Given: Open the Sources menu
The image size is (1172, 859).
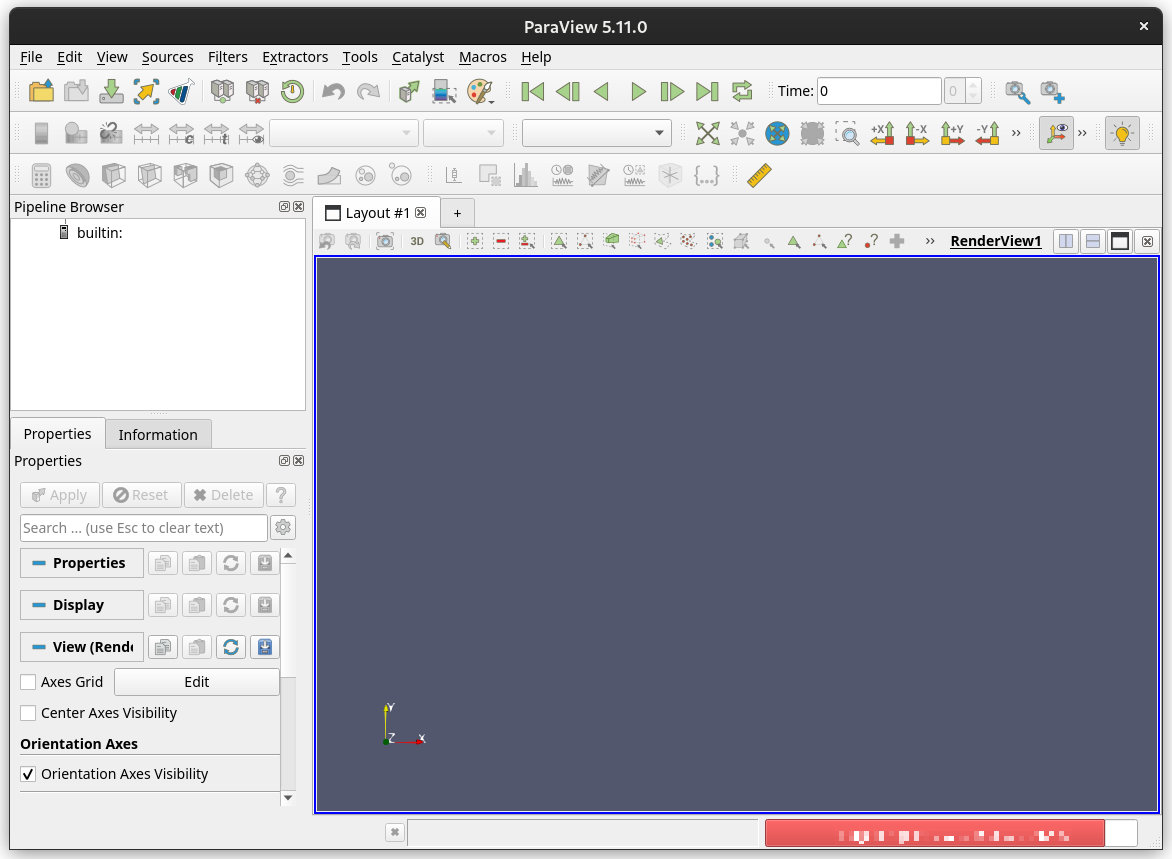Looking at the screenshot, I should pos(167,57).
